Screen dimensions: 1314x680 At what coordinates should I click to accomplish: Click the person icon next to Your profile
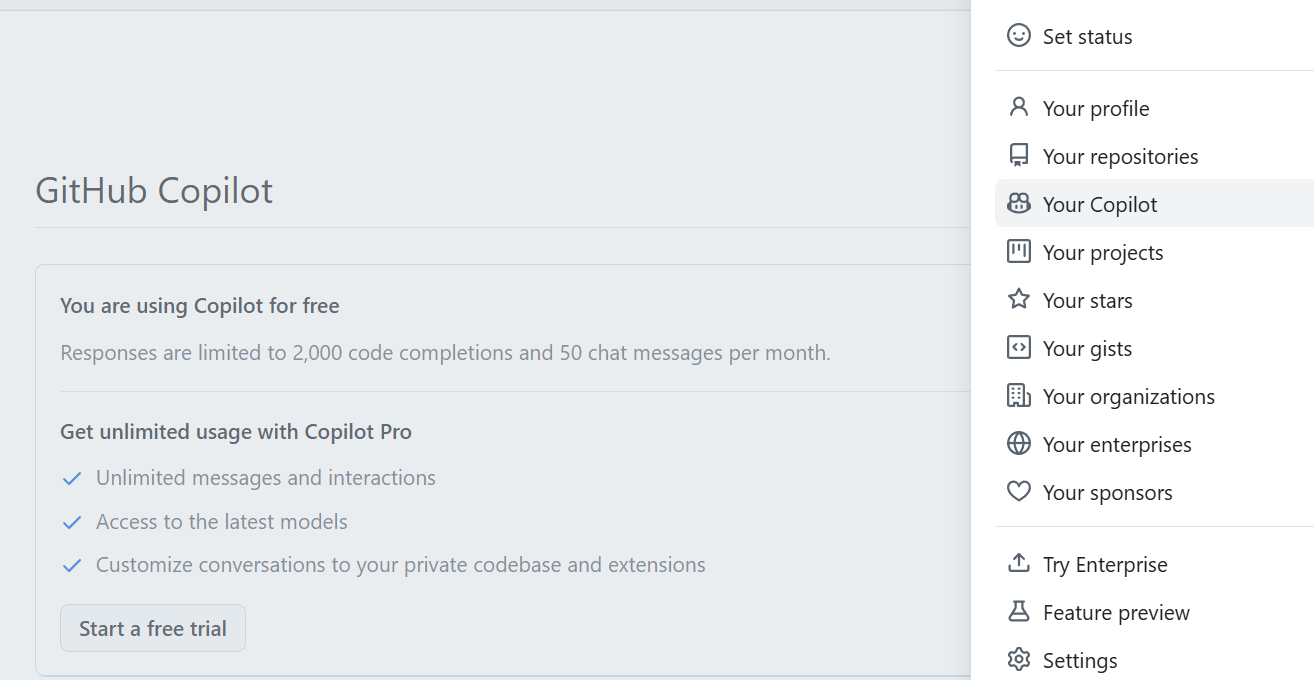point(1018,107)
